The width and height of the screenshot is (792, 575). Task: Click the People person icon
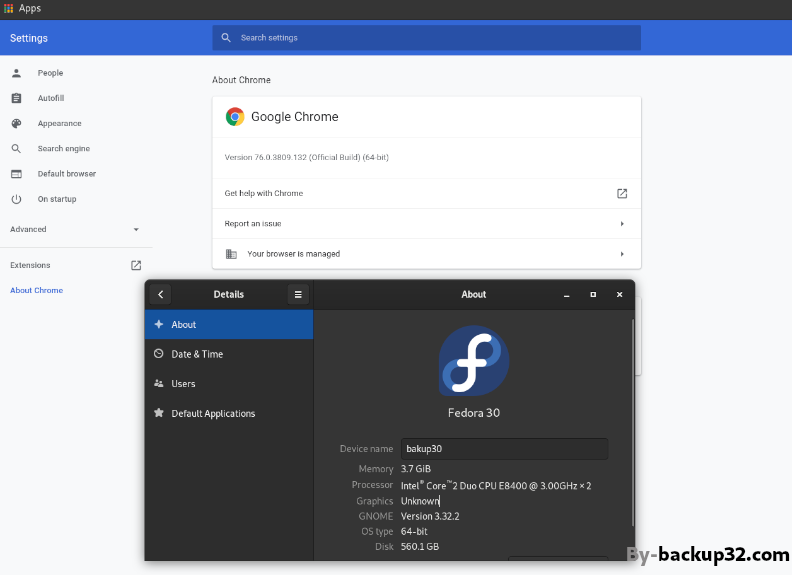[16, 73]
